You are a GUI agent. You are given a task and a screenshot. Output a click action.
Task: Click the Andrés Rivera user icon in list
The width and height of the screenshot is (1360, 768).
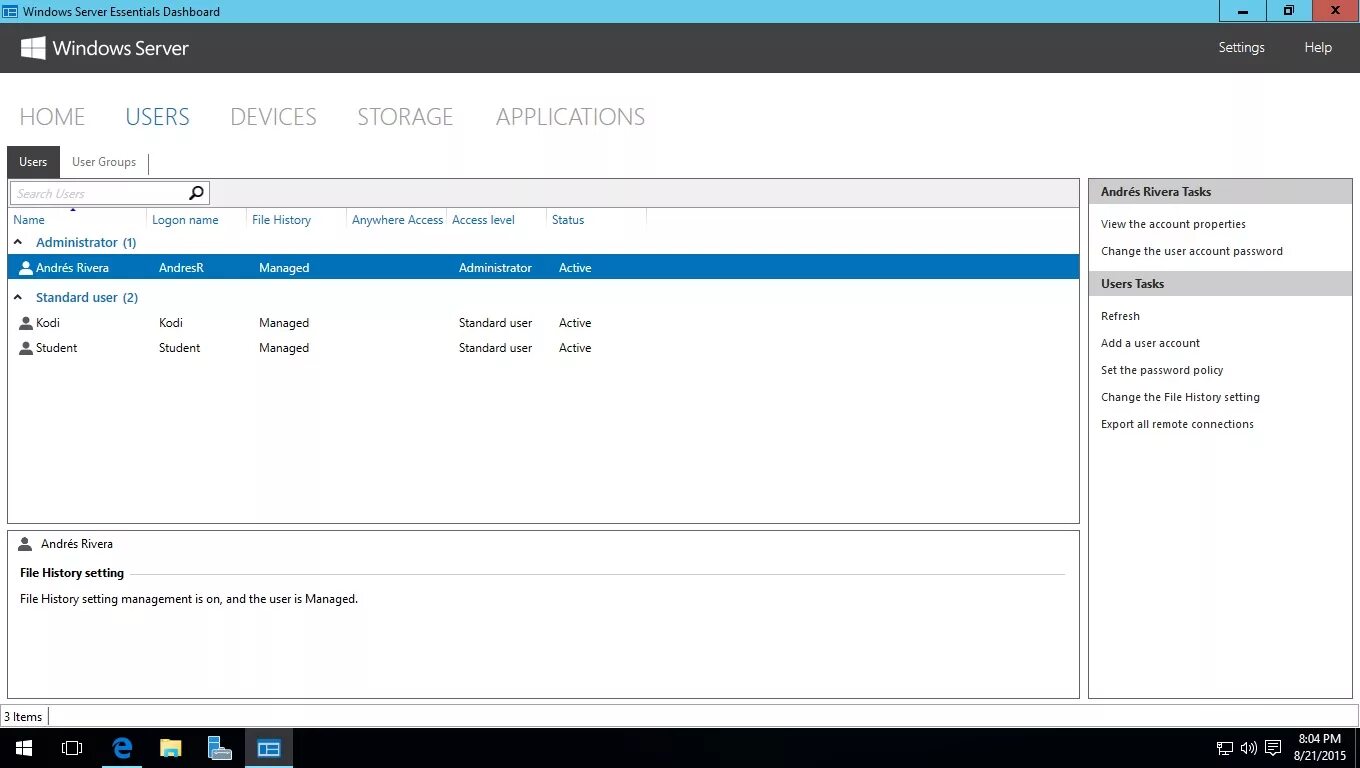click(26, 268)
